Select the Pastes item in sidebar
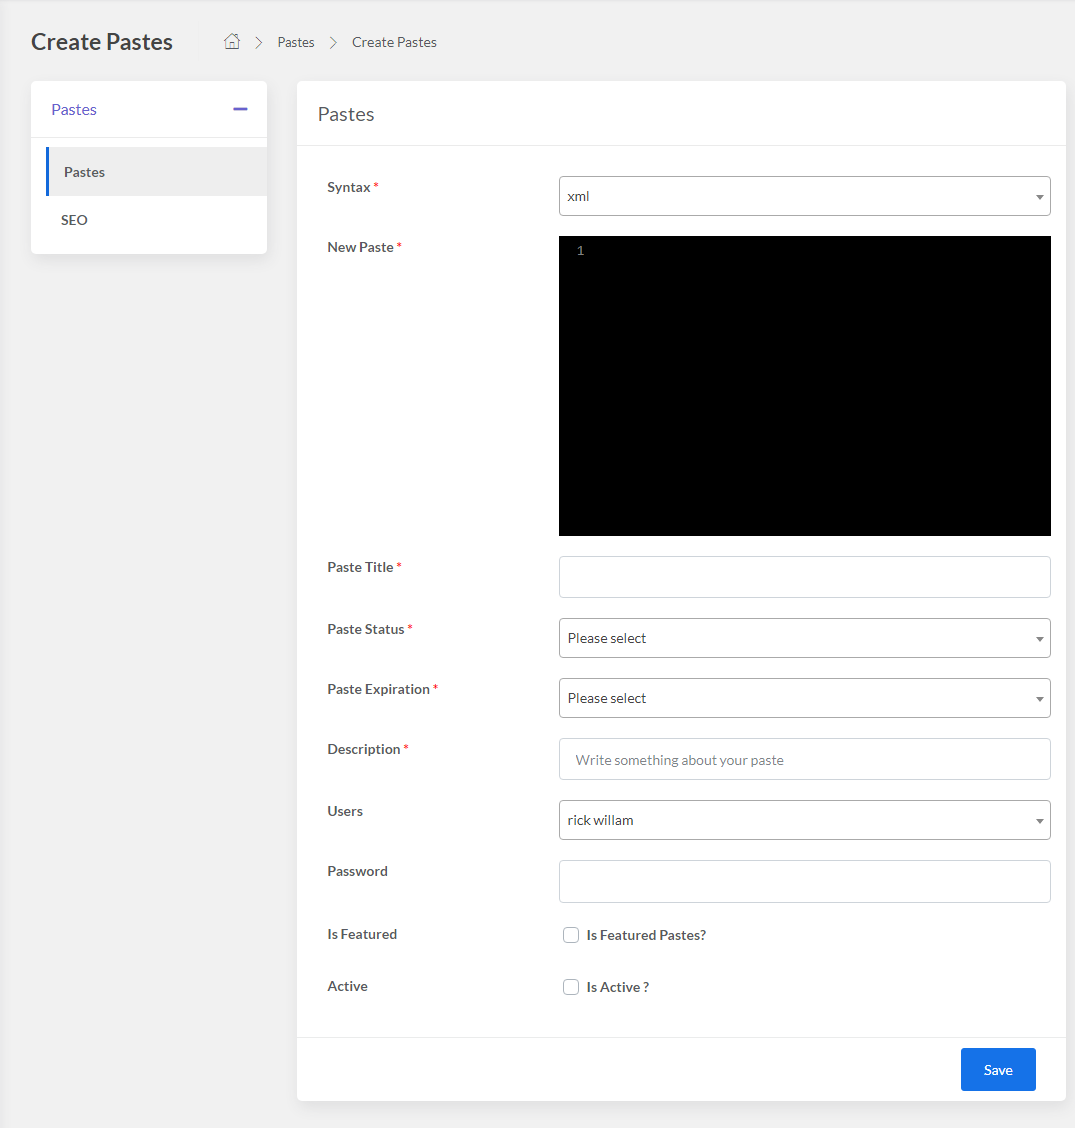 click(x=157, y=172)
